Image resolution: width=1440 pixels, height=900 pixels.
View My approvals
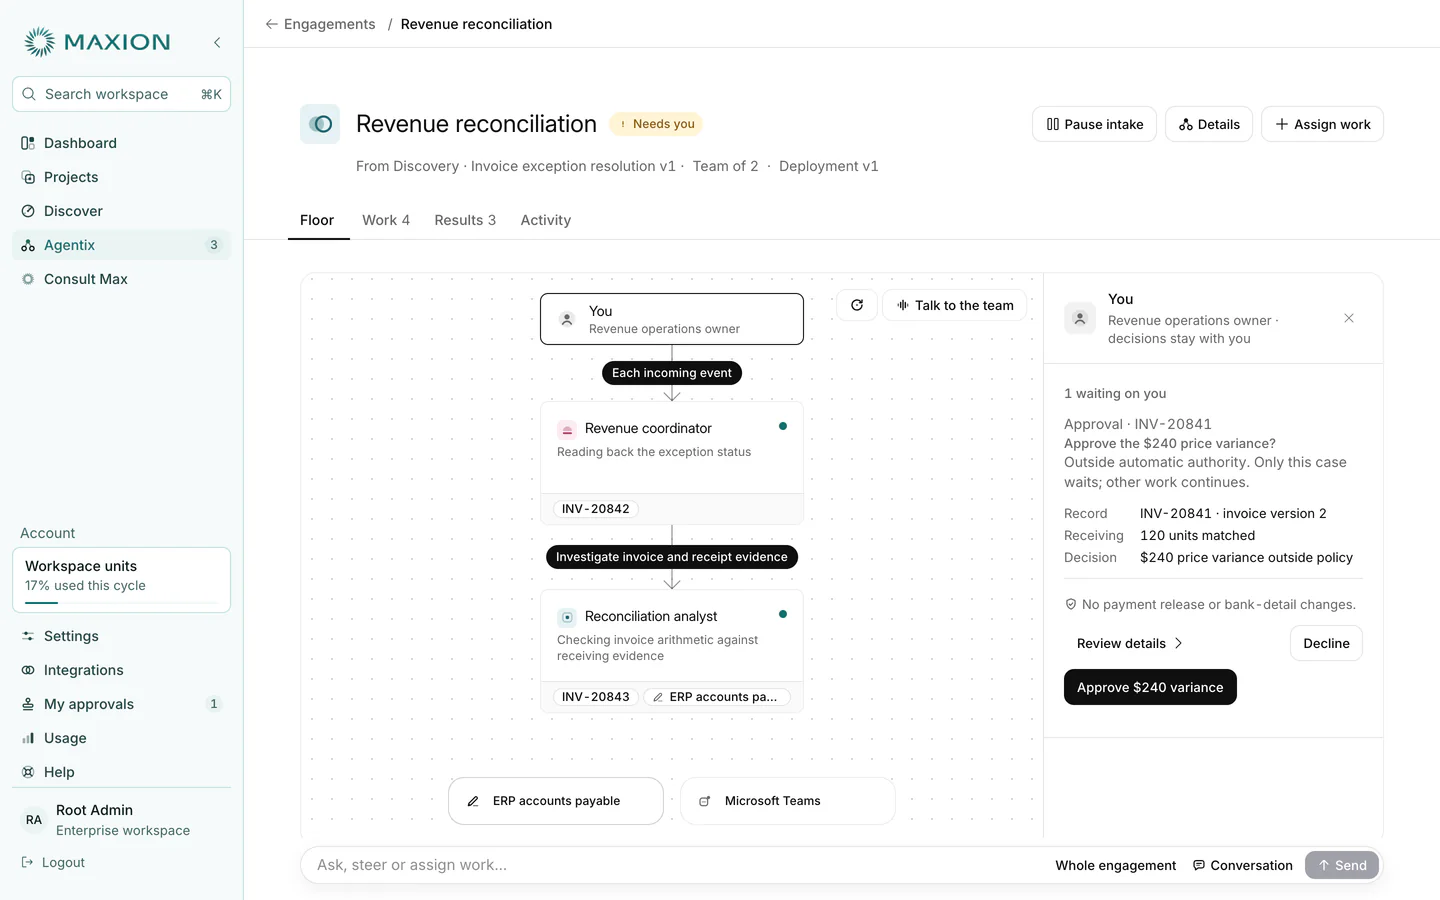[121, 704]
